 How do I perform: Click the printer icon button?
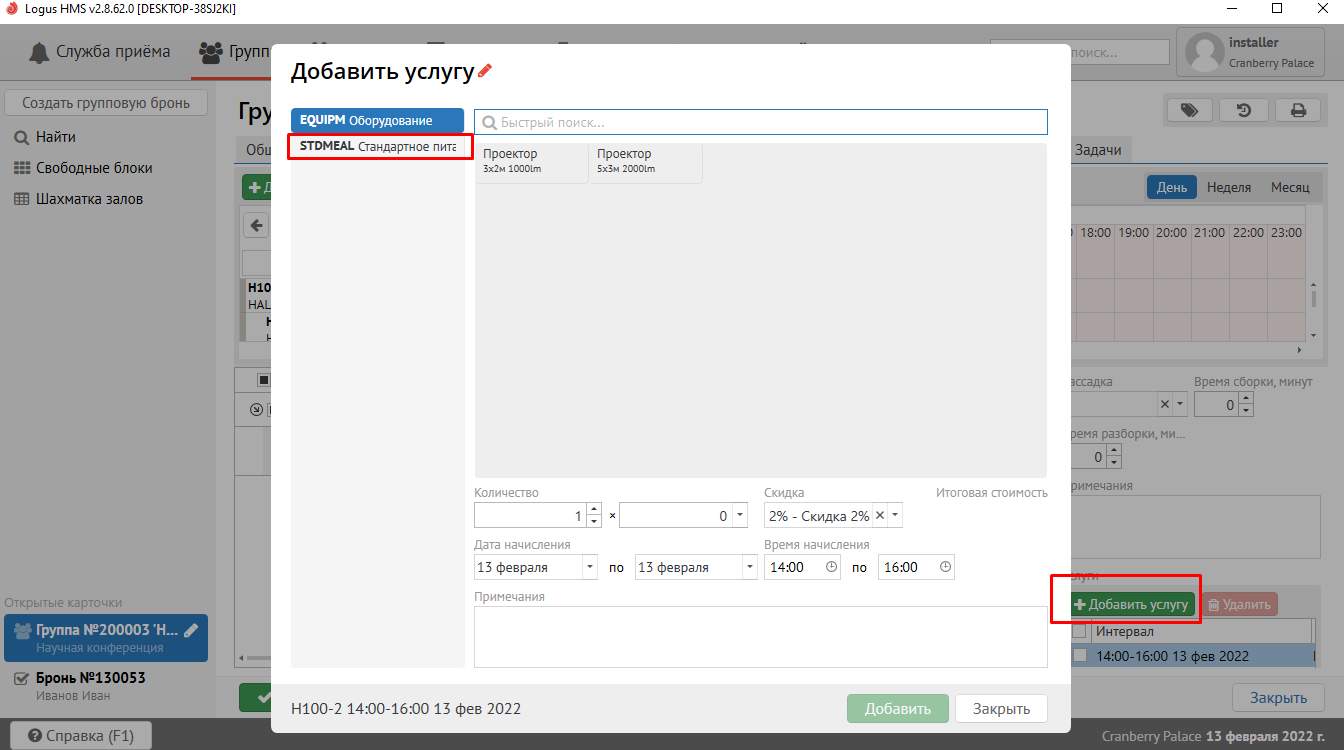1298,111
